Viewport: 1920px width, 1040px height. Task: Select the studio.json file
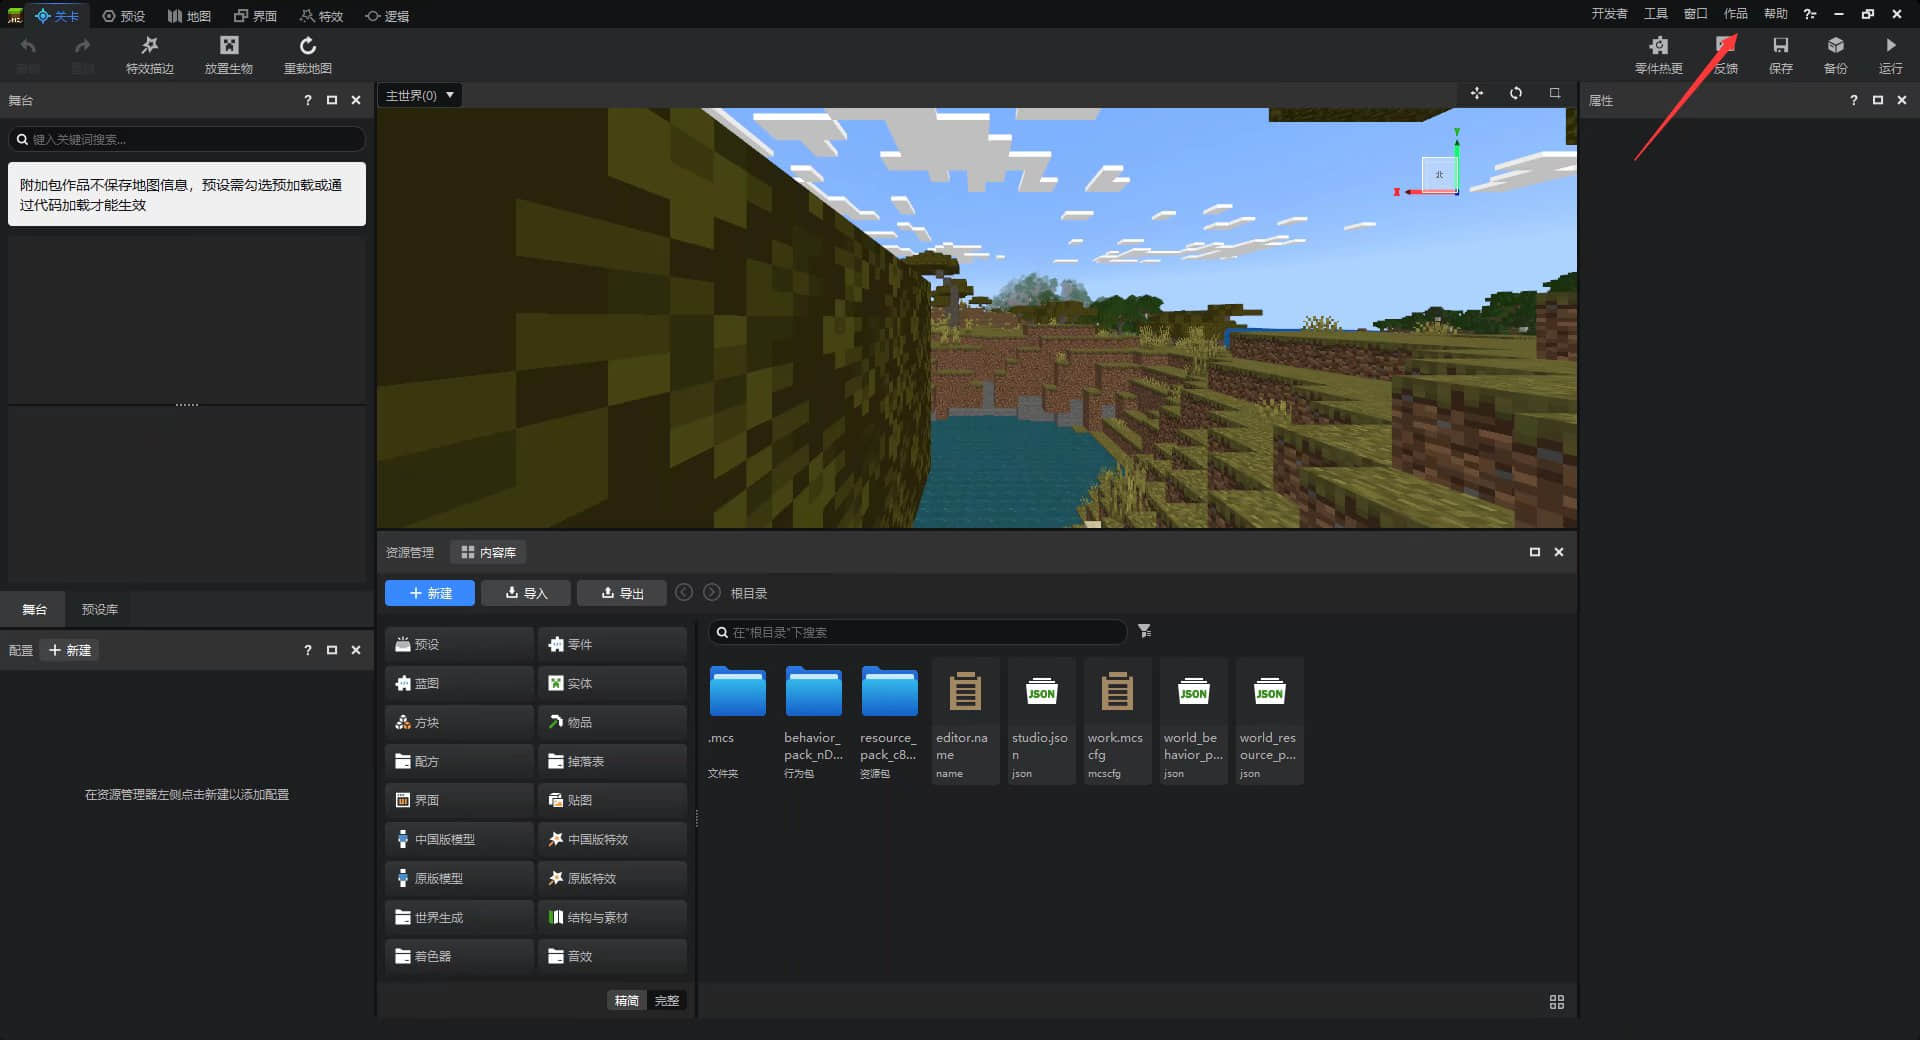(1042, 721)
